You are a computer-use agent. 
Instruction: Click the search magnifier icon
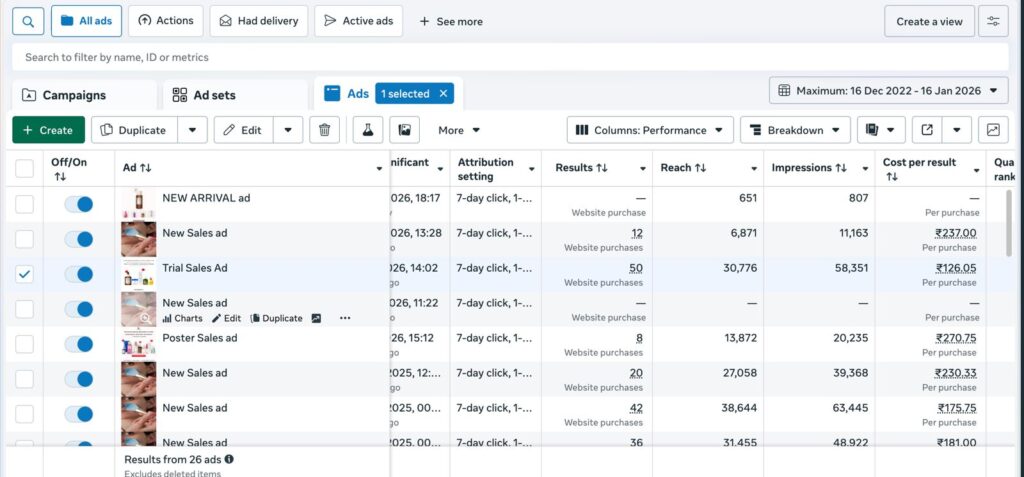(x=28, y=21)
